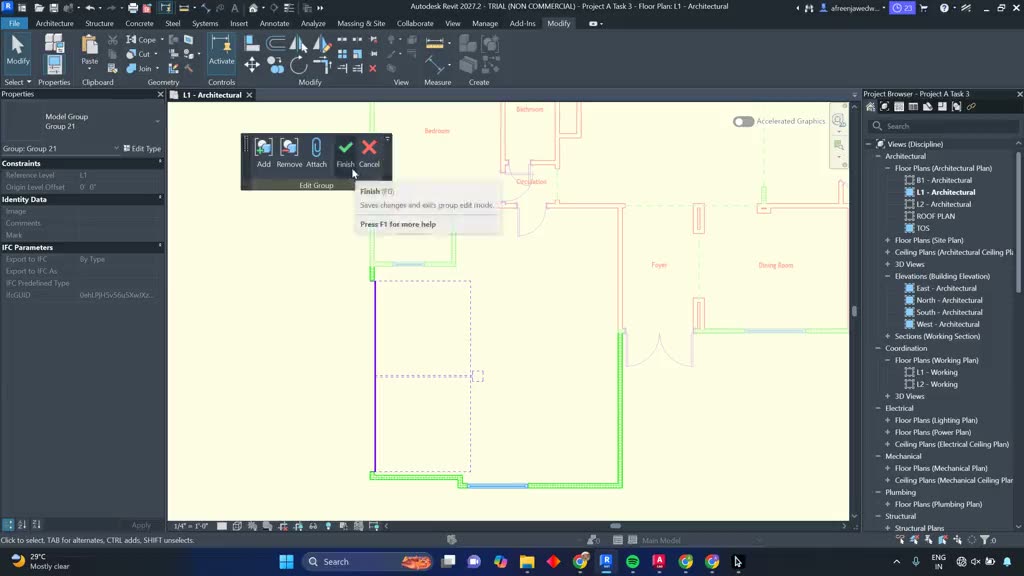Screen dimensions: 1024x576
Task: Click the link icon in Project Browser toolbar
Action: coord(971,106)
